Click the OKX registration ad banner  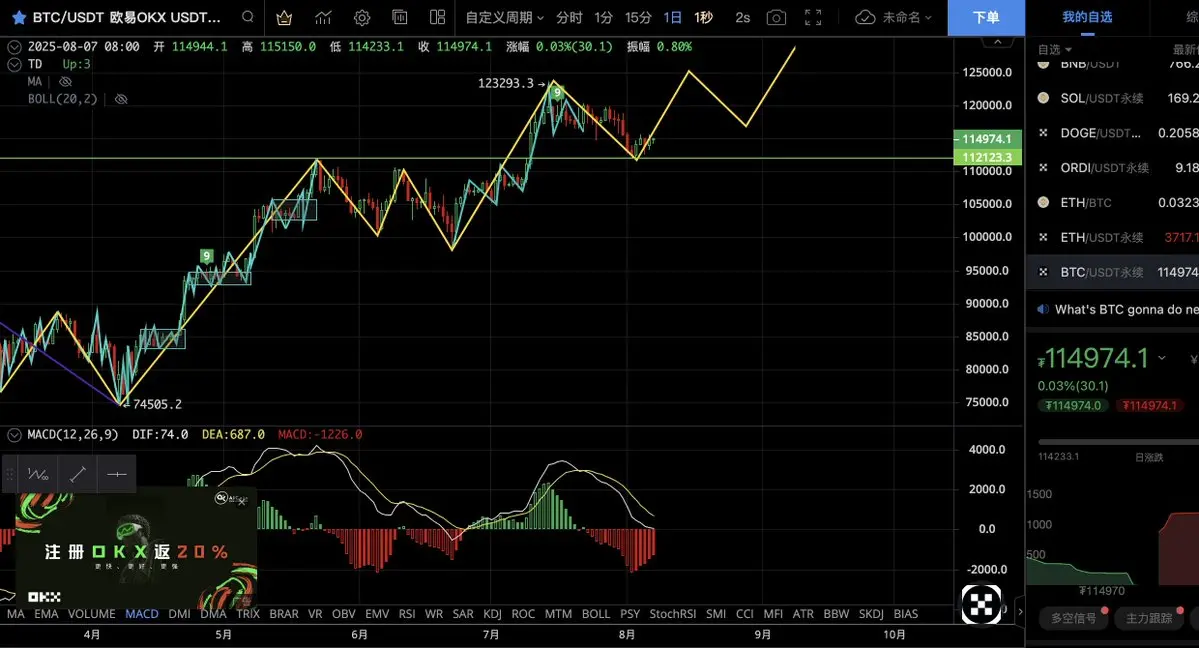(x=136, y=551)
